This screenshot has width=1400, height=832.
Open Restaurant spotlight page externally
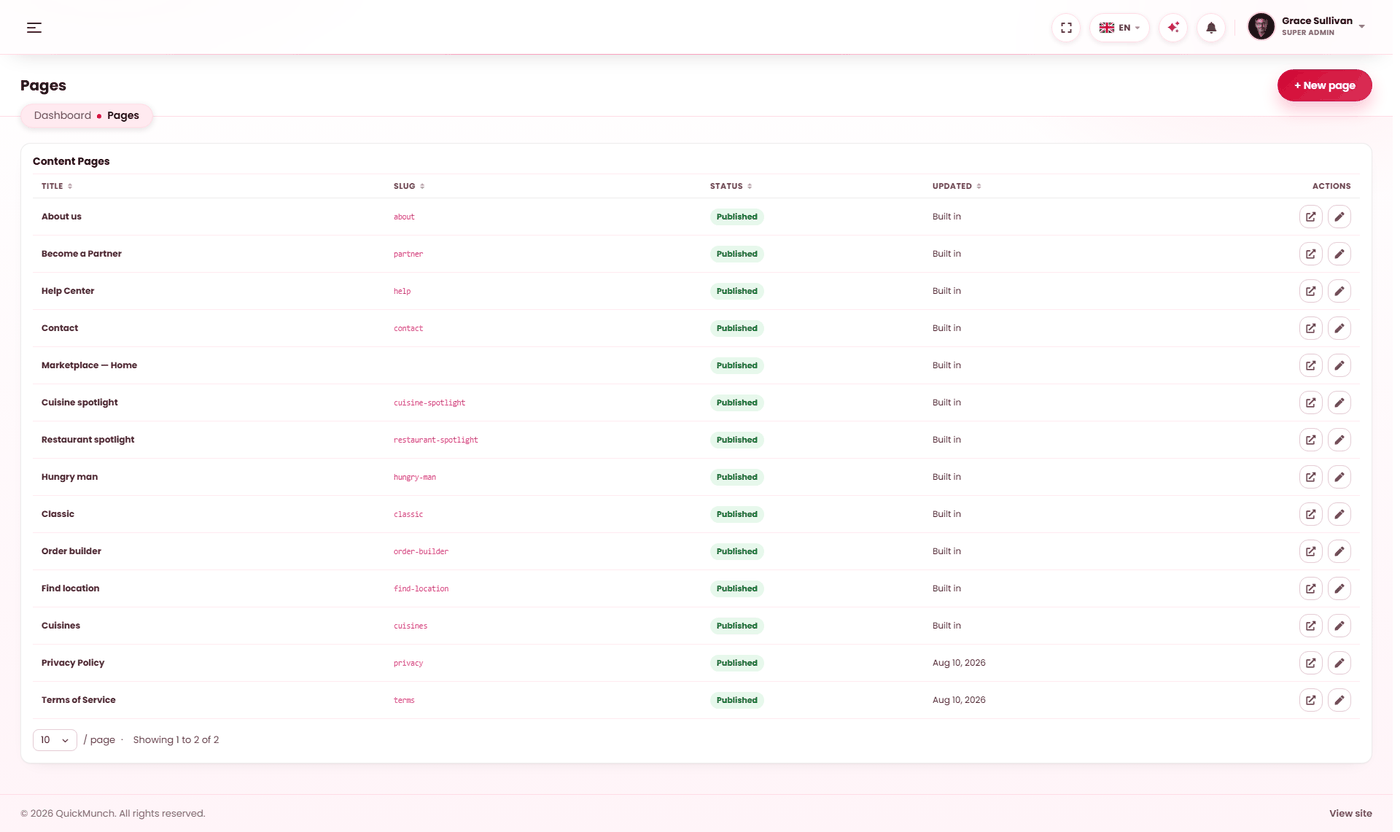click(x=1310, y=440)
